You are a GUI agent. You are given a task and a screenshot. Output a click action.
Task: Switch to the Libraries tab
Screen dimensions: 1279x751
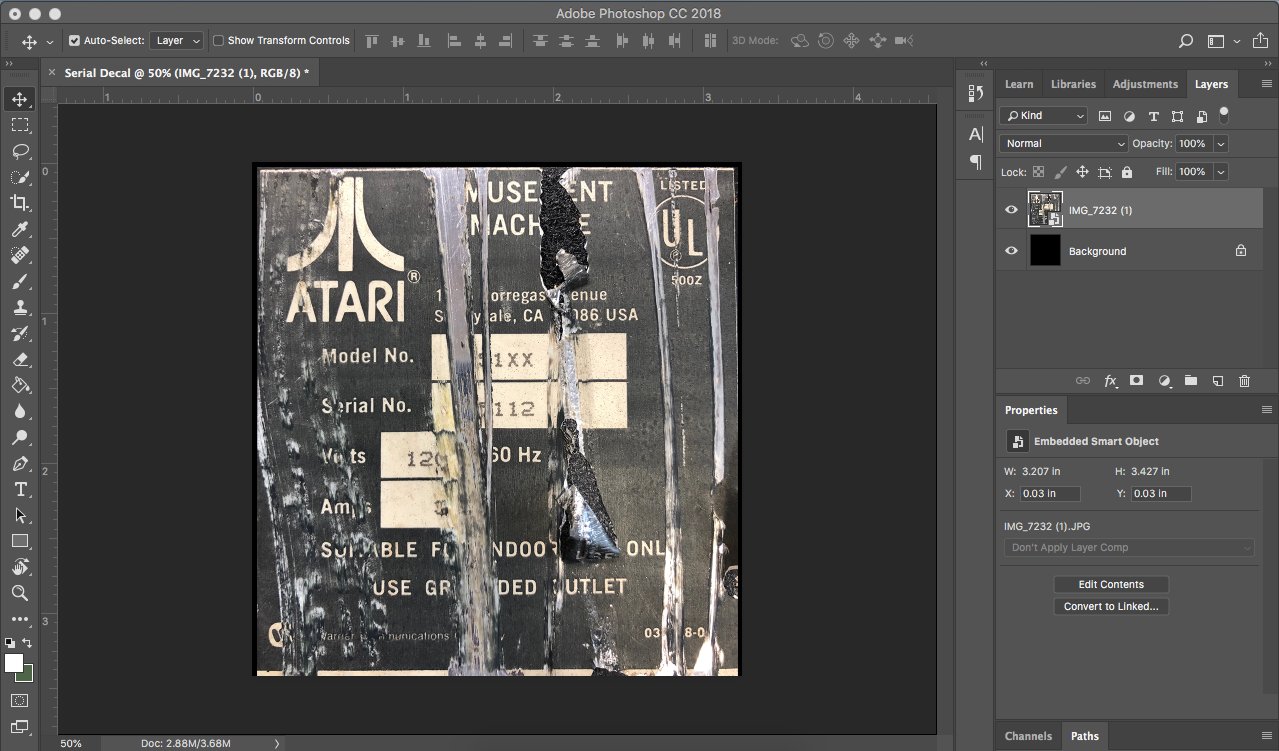click(1073, 84)
